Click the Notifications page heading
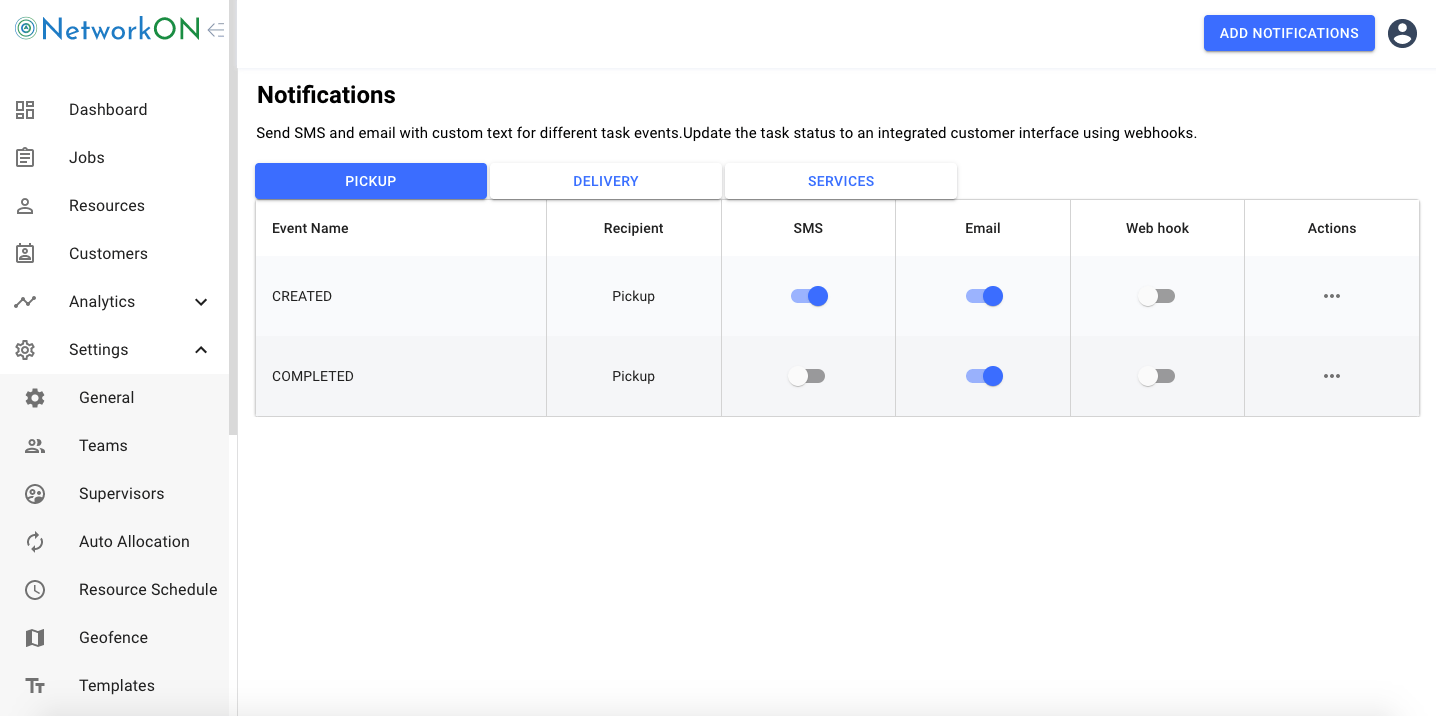1436x716 pixels. [x=327, y=95]
